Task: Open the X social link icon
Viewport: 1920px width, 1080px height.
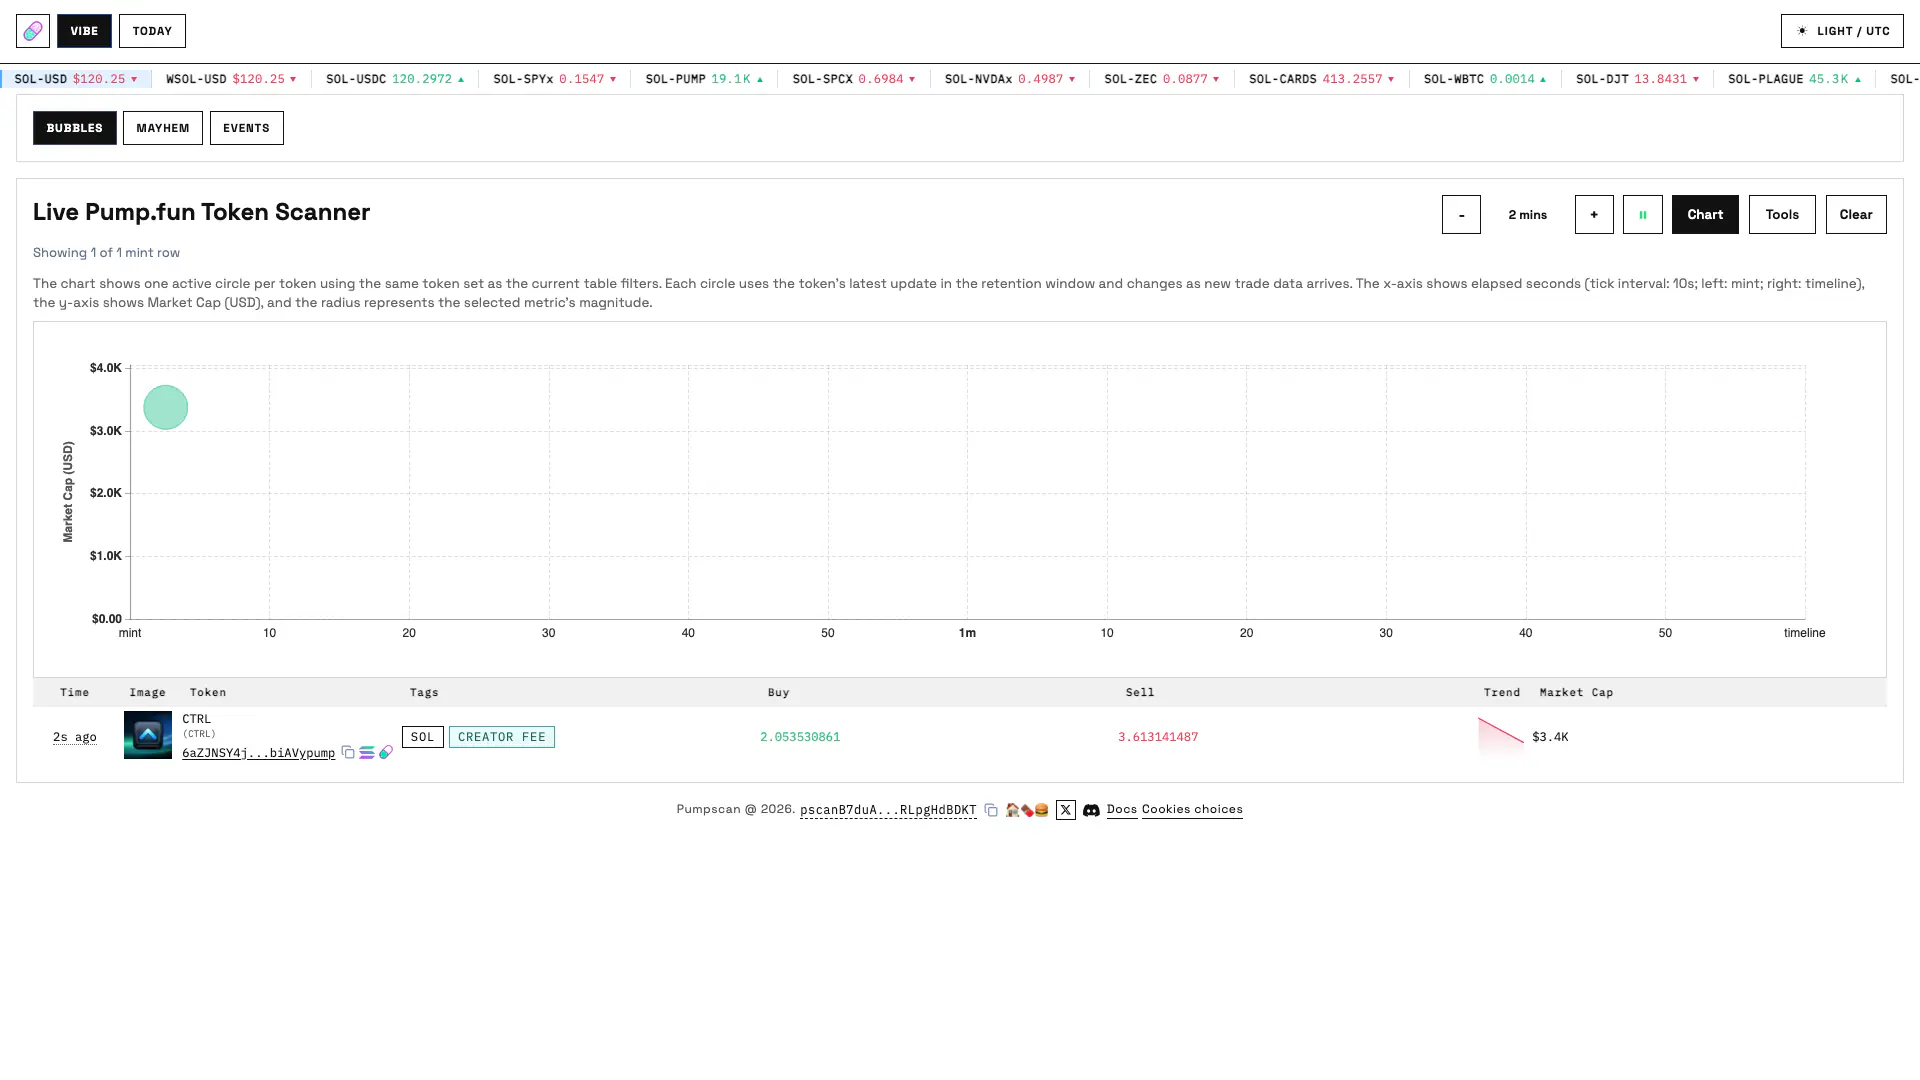Action: click(1066, 810)
